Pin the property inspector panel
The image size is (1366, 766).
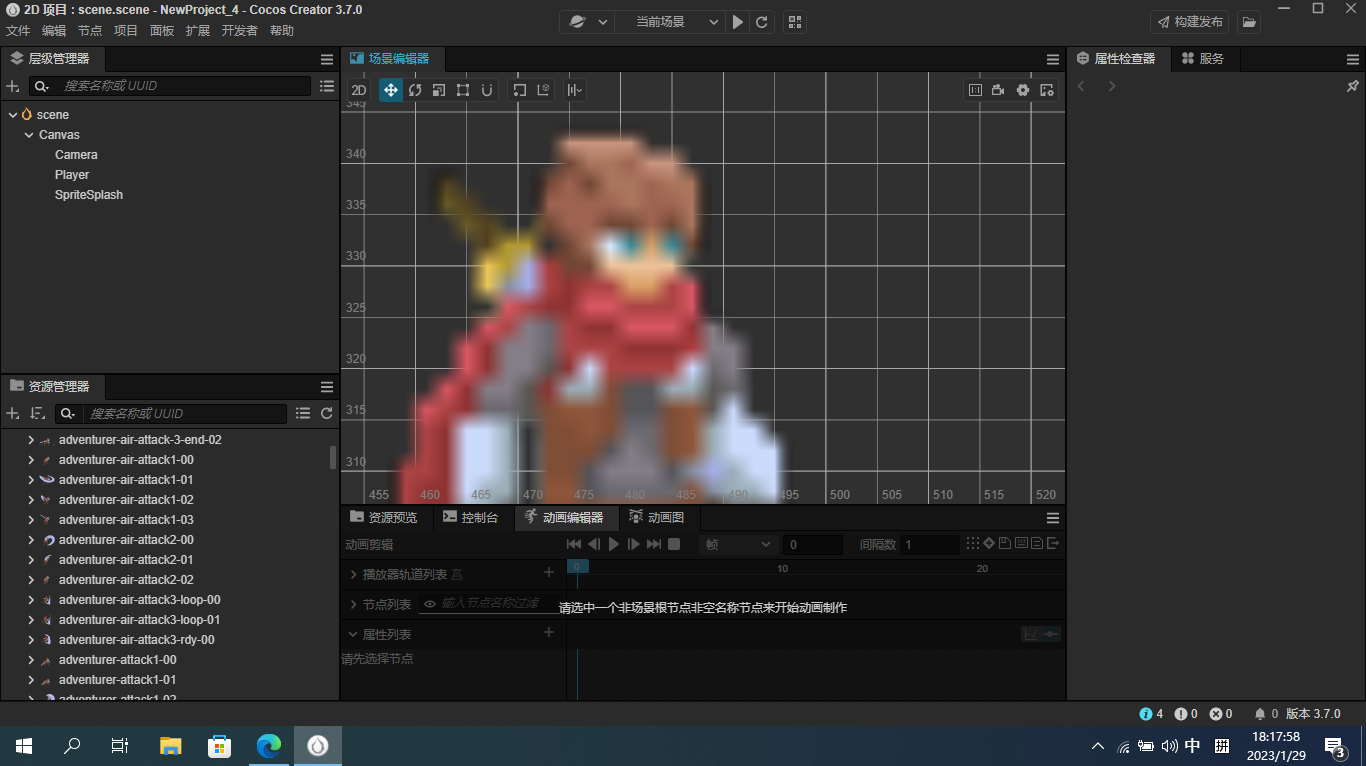tap(1353, 86)
